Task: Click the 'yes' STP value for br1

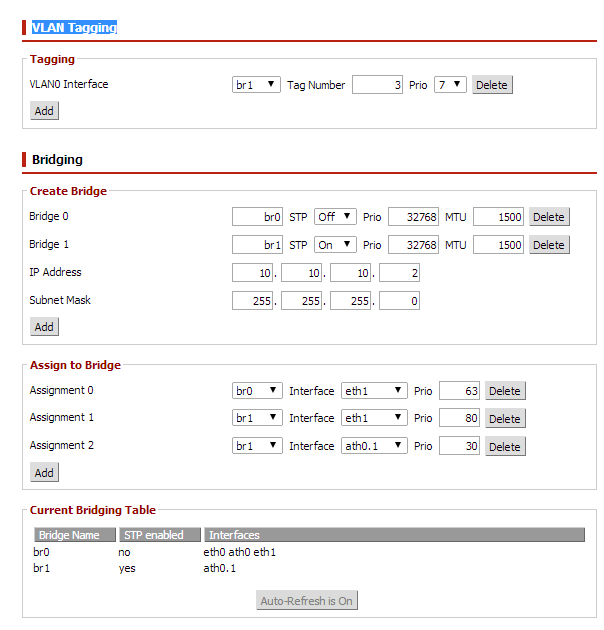Action: pos(127,569)
